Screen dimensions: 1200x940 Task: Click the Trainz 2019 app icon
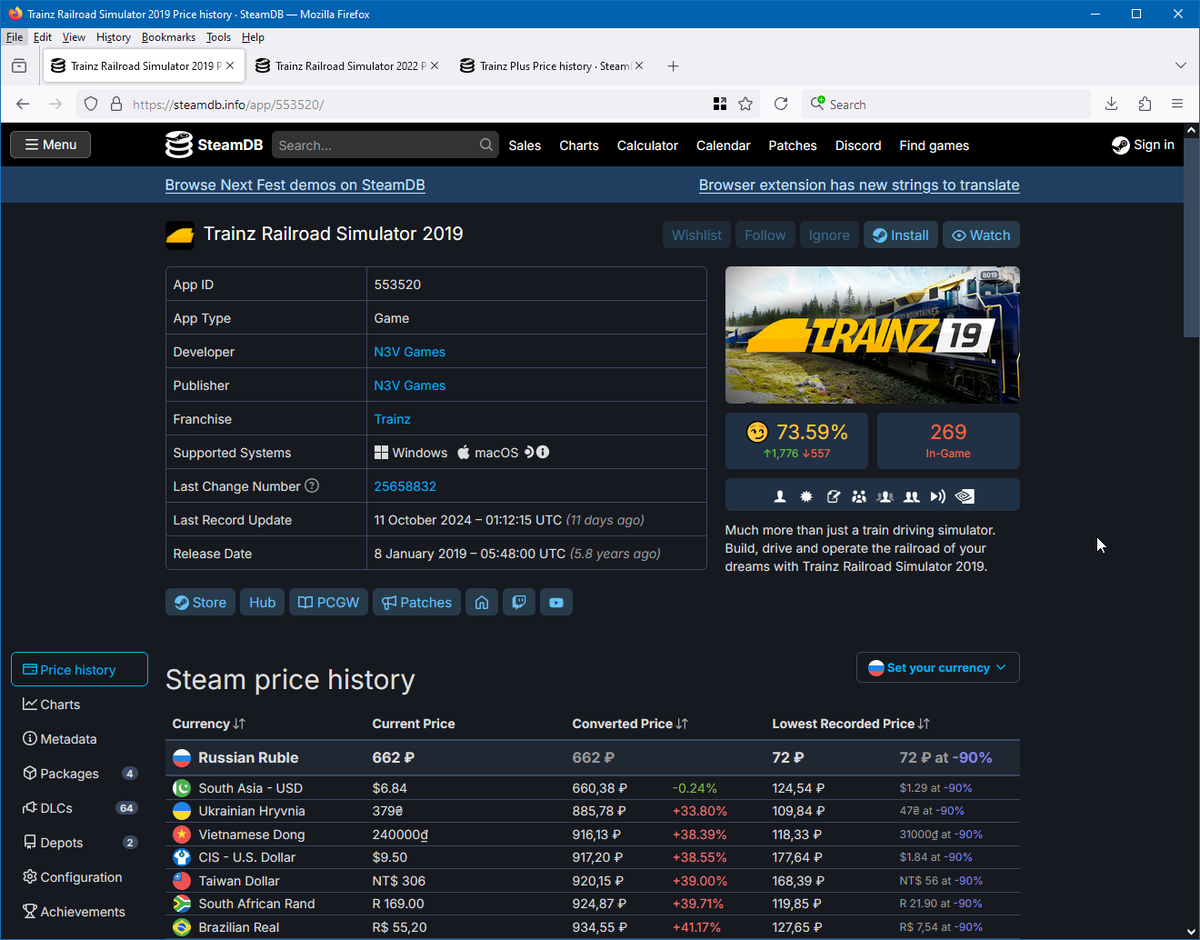(180, 234)
